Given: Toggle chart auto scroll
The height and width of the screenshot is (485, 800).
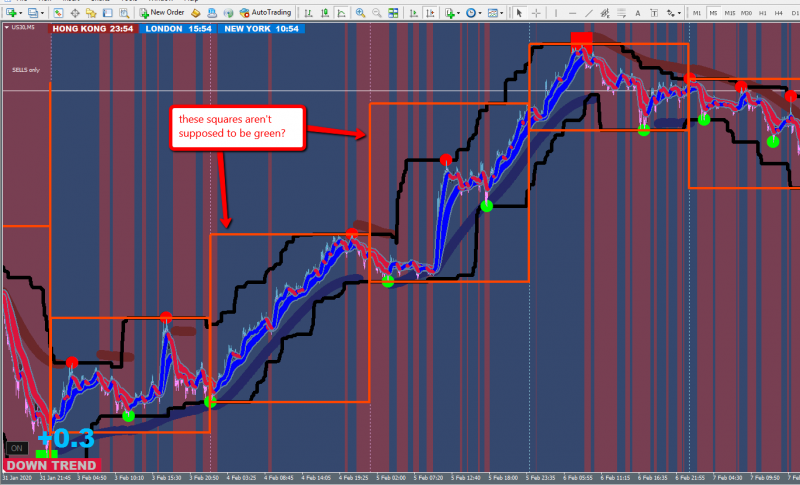Looking at the screenshot, I should 414,13.
